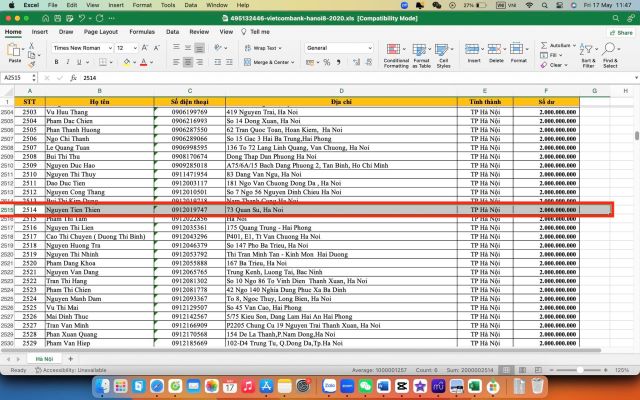Toggle Bold formatting
This screenshot has height=400, width=640.
pos(58,62)
